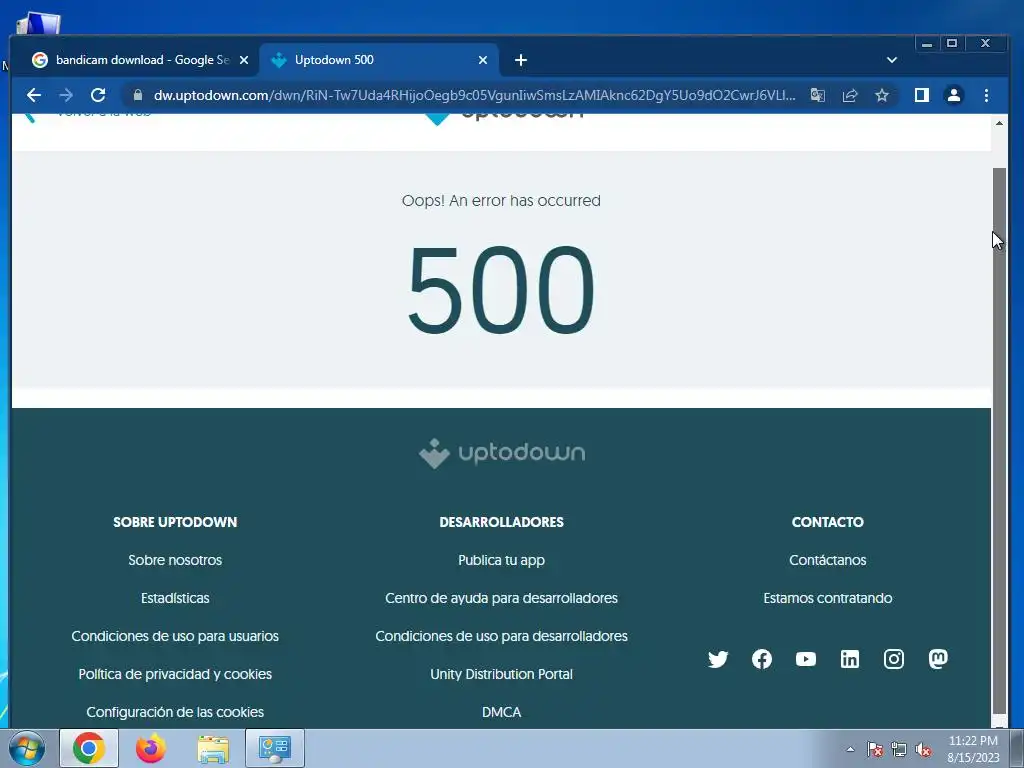This screenshot has height=768, width=1024.
Task: Show hidden system tray icons
Action: tap(850, 749)
